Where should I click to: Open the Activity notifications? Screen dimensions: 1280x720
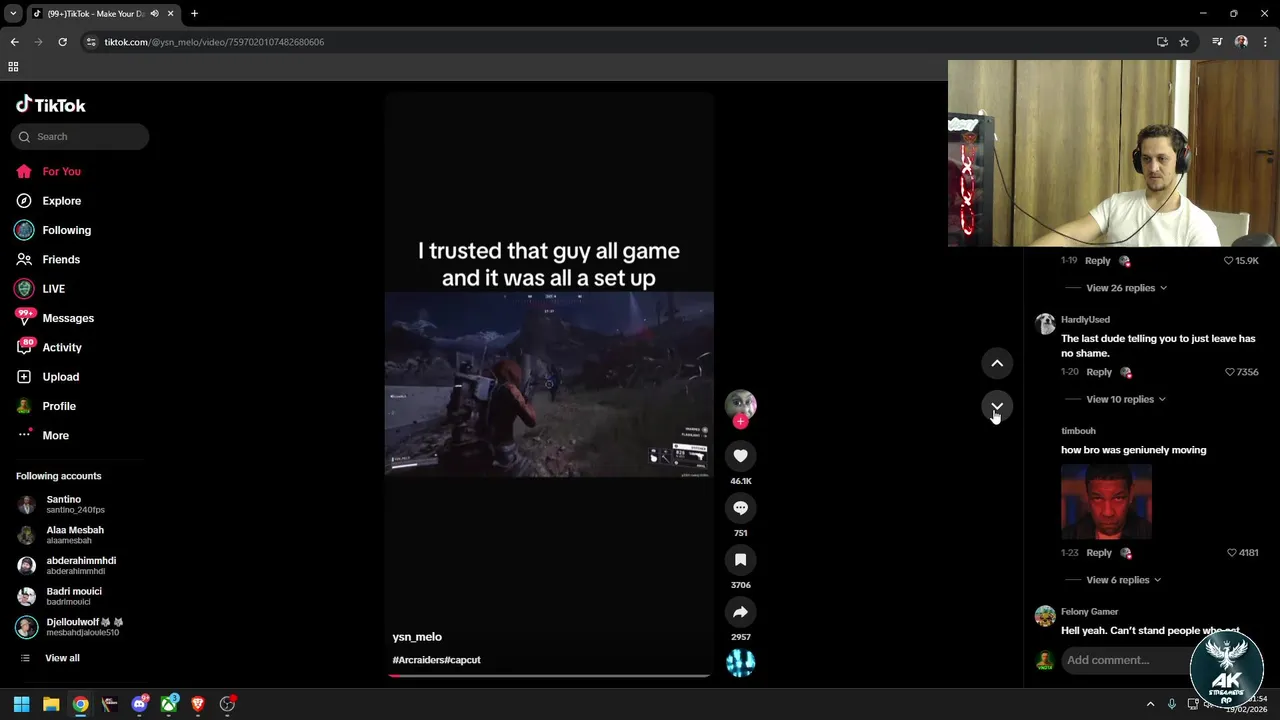point(61,348)
